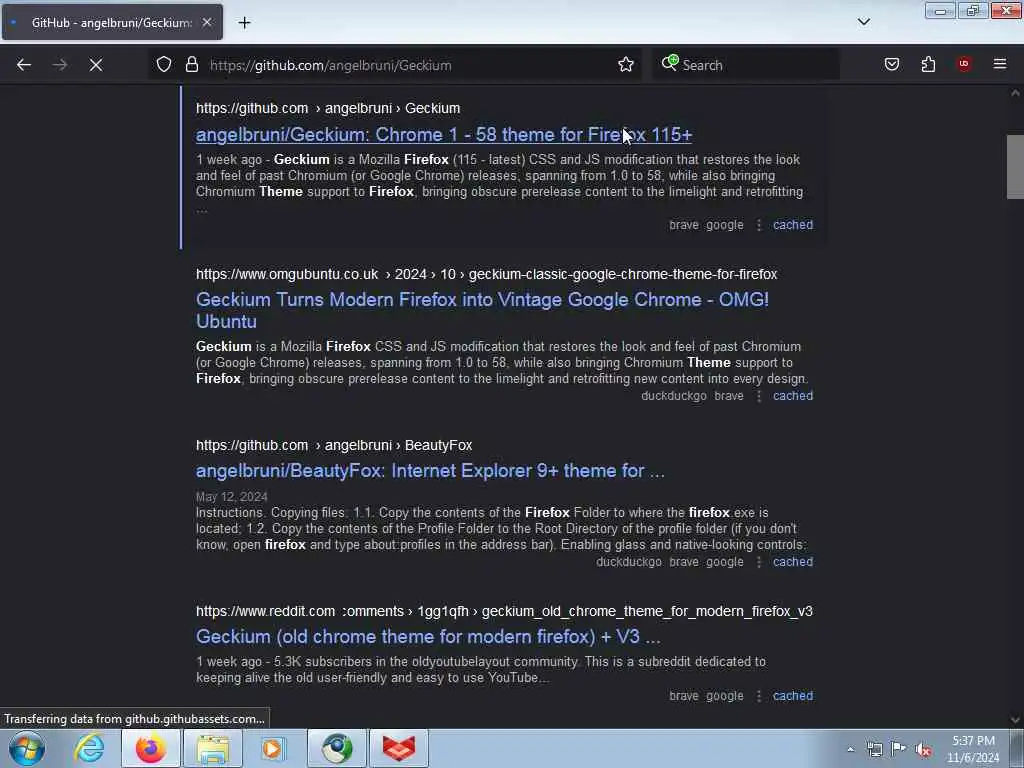Bookmark this page with the star icon
1024x768 pixels.
coord(626,65)
